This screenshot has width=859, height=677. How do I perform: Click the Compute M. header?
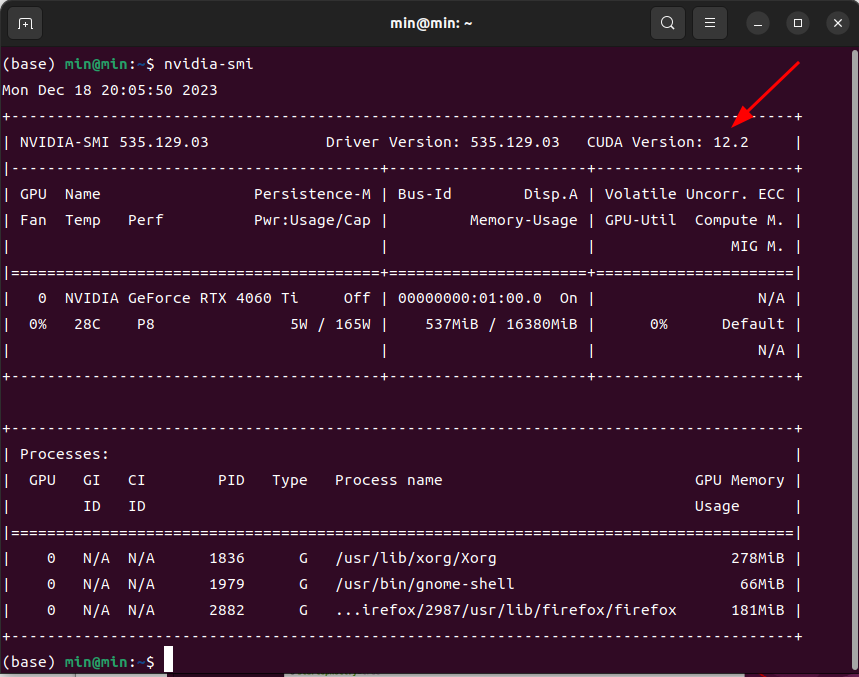tap(740, 220)
